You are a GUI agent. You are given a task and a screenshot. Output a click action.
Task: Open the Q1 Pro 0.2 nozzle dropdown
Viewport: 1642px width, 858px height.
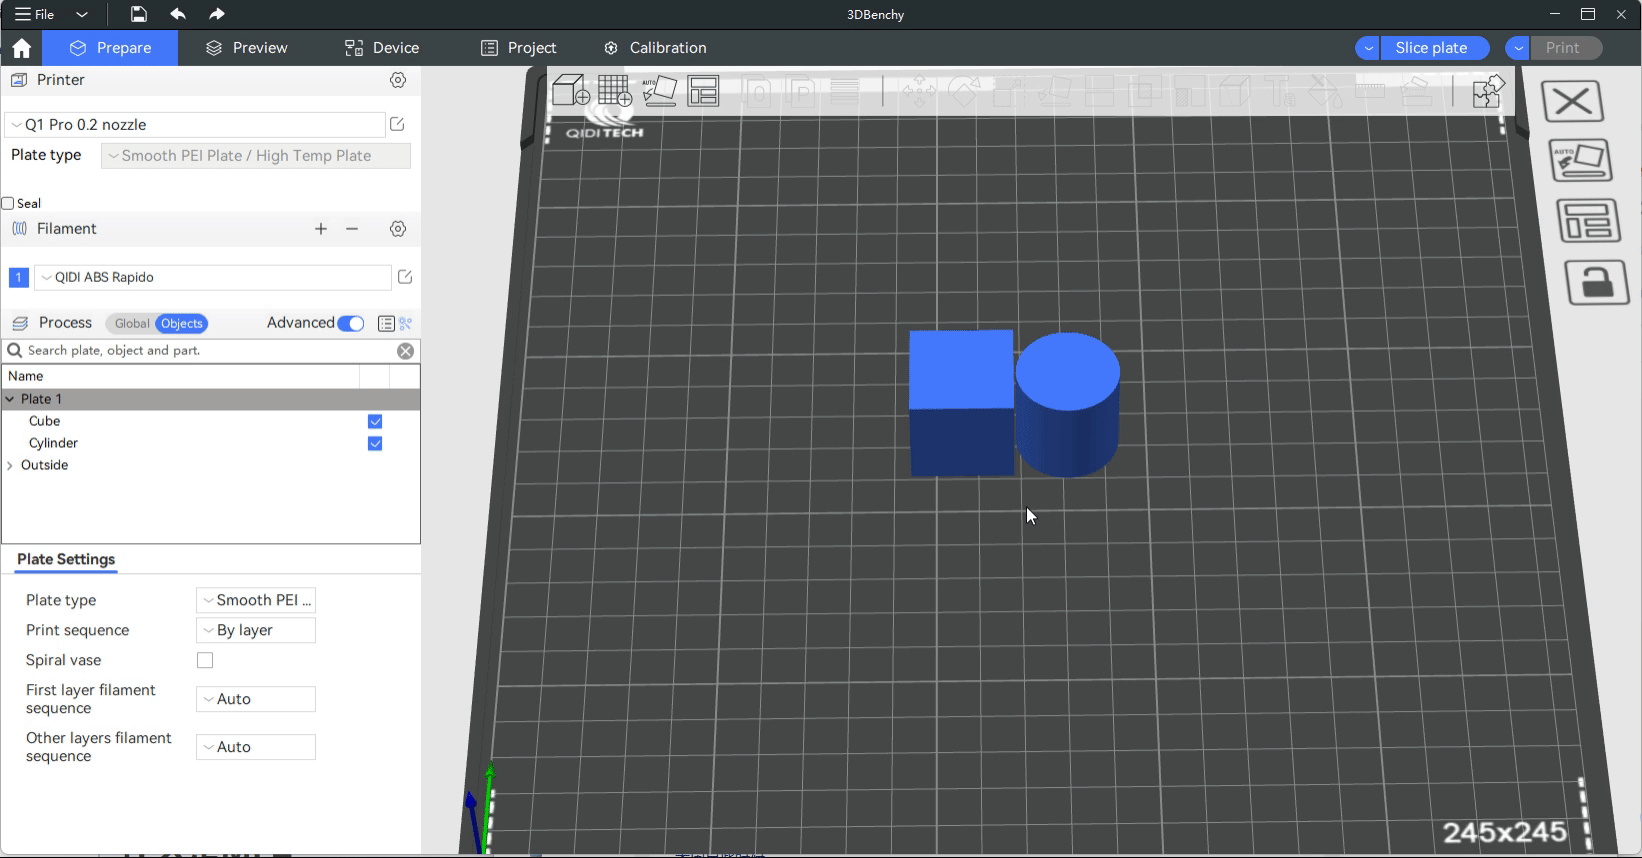click(195, 125)
